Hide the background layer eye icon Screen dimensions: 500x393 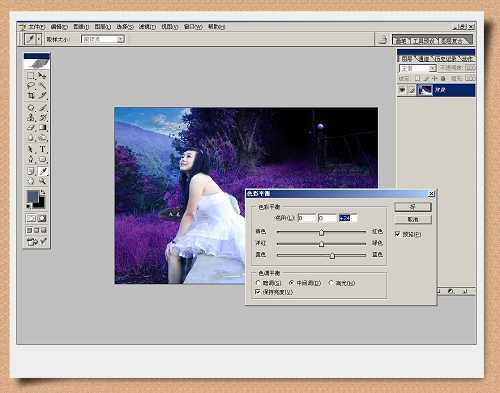402,90
